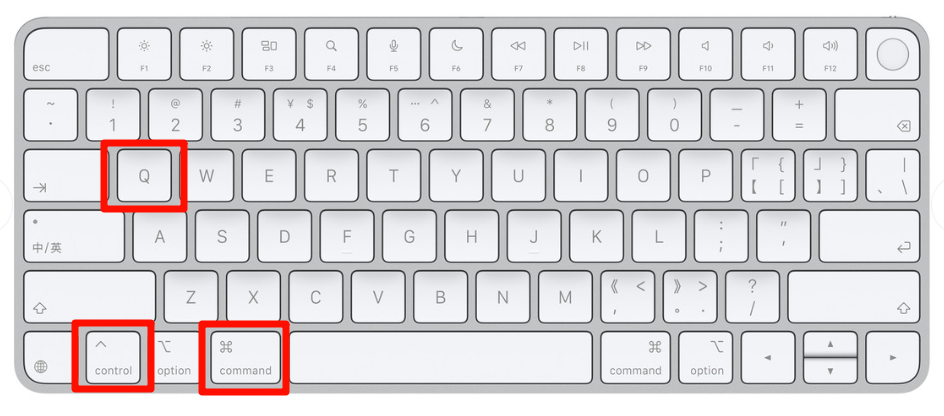The width and height of the screenshot is (944, 416).
Task: Click the F5 microphone dictation key
Action: 394,54
